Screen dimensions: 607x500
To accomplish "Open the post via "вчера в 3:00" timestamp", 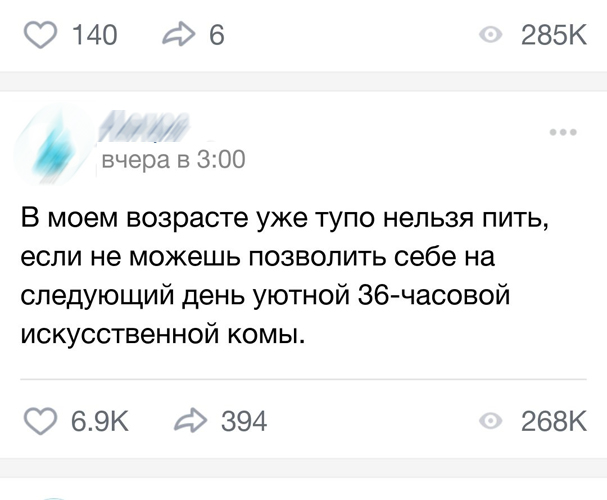I will (x=170, y=159).
